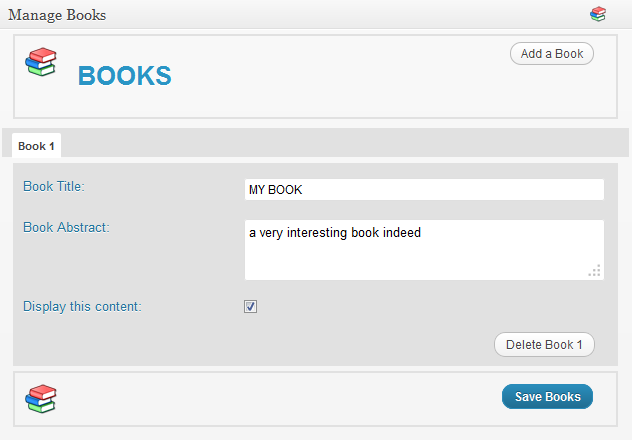
Task: Click the 'Book Title:' label
Action: (54, 186)
